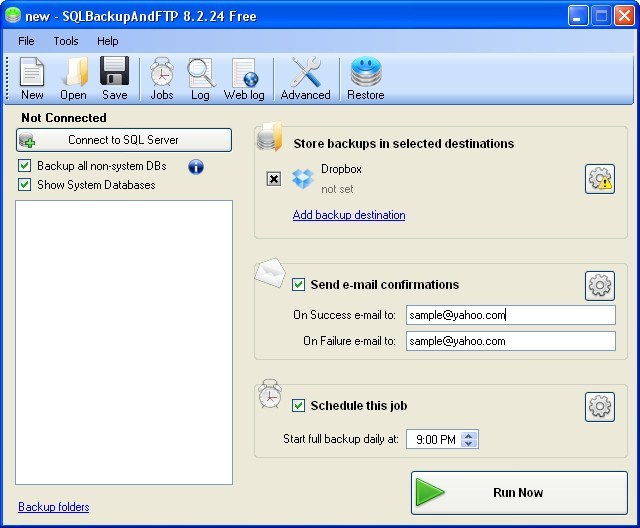Open the Jobs alarm clock toolbar icon
640x528 pixels.
pyautogui.click(x=162, y=78)
